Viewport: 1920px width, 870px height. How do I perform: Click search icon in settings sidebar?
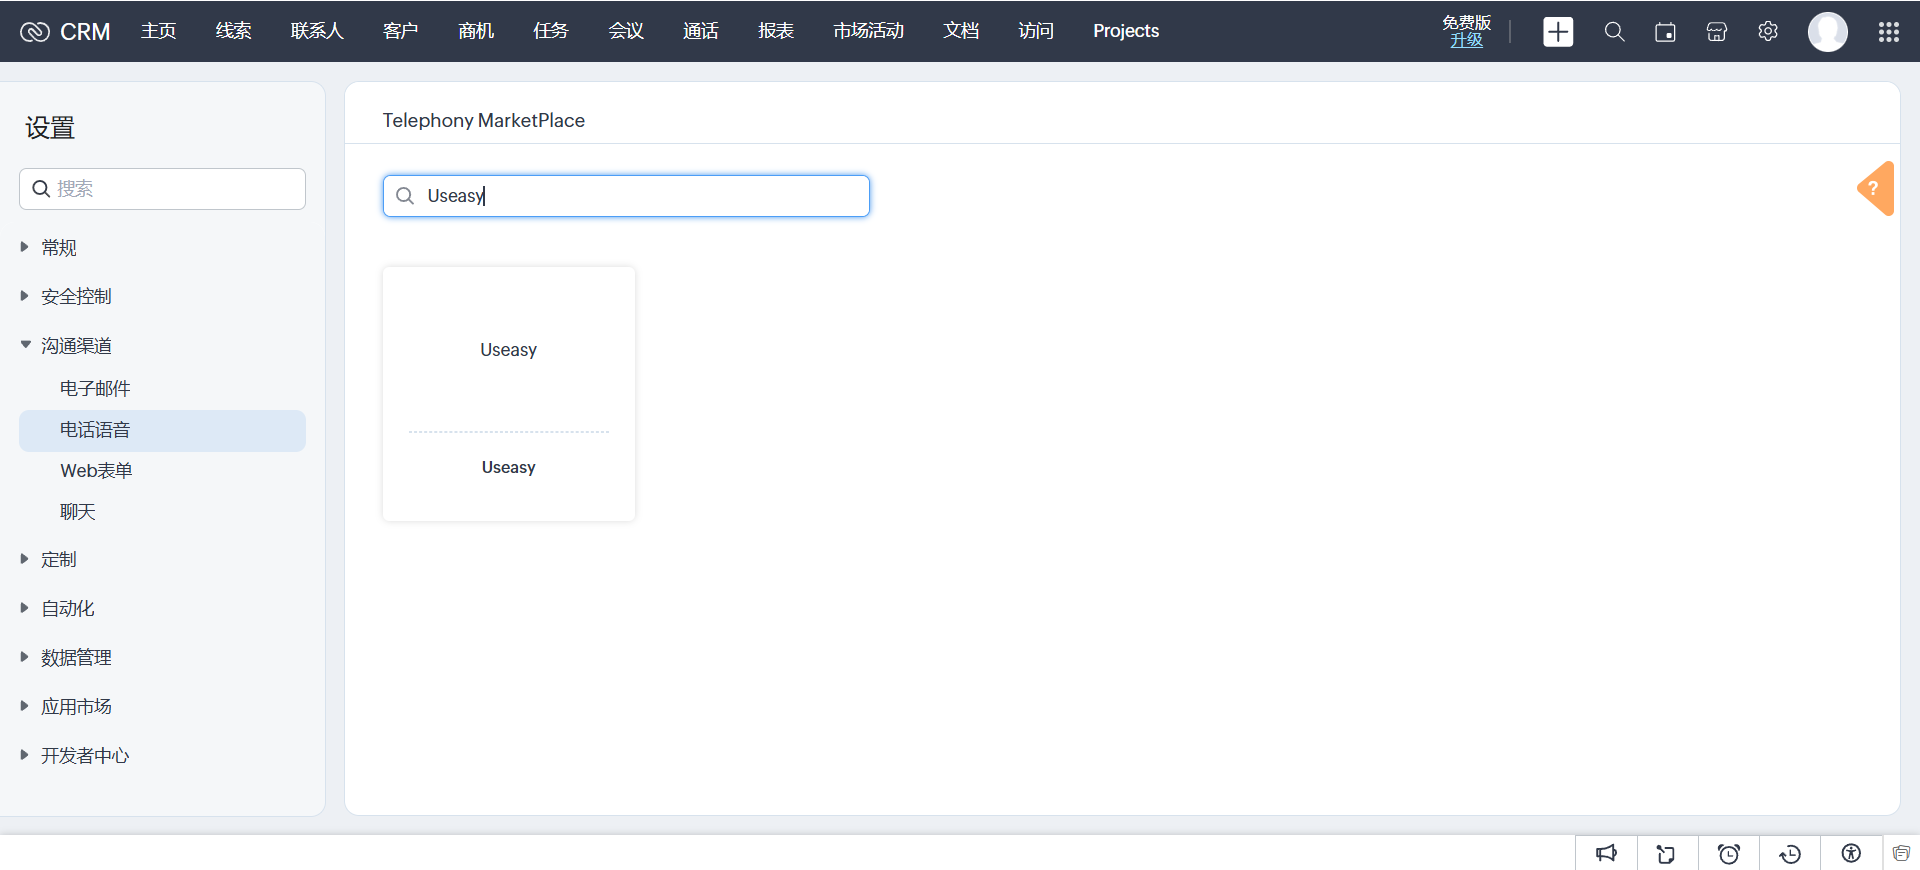(41, 189)
